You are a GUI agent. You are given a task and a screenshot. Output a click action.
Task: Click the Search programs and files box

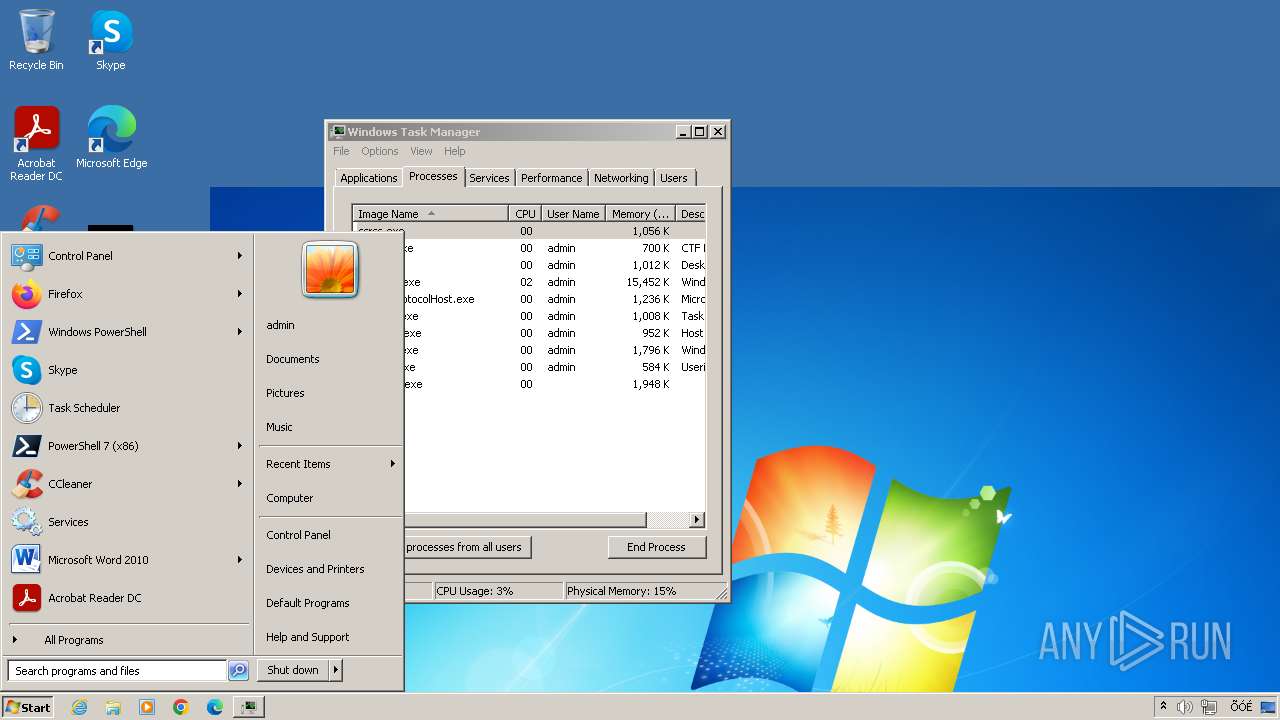pos(117,671)
